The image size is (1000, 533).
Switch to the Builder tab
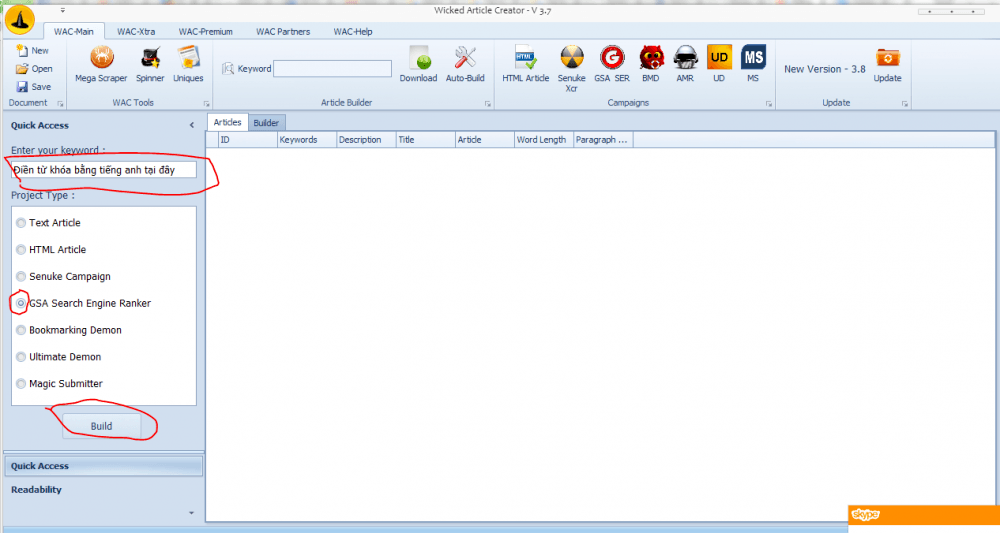266,122
